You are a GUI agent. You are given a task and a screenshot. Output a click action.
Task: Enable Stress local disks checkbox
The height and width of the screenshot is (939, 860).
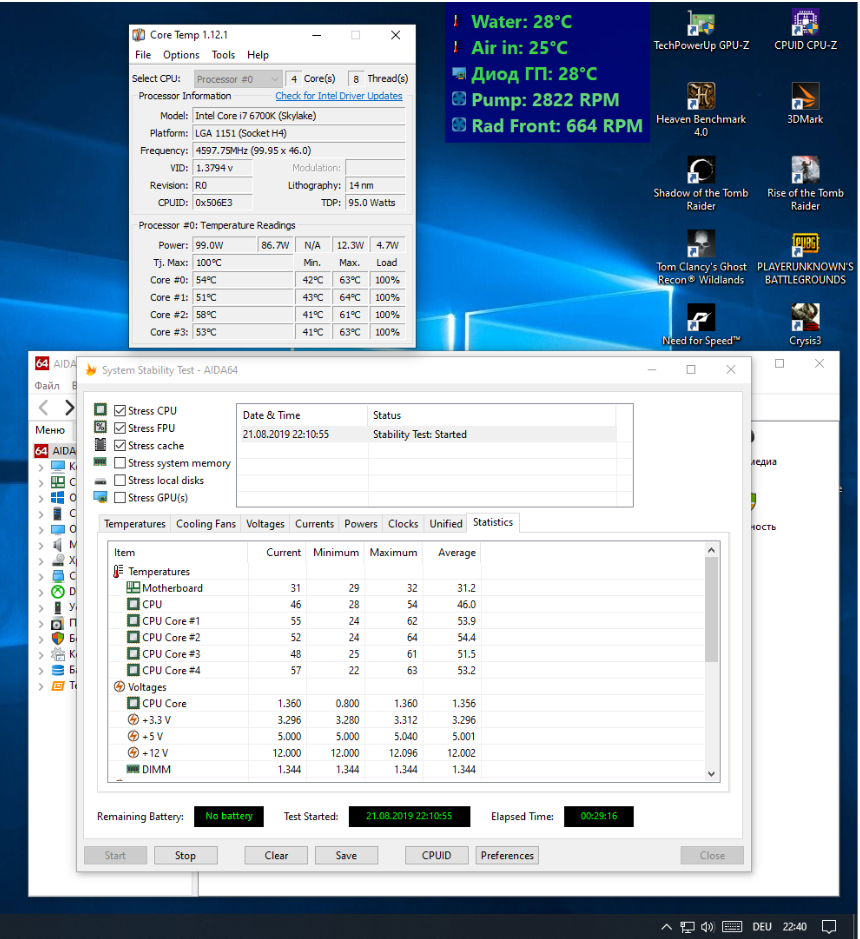pyautogui.click(x=120, y=480)
